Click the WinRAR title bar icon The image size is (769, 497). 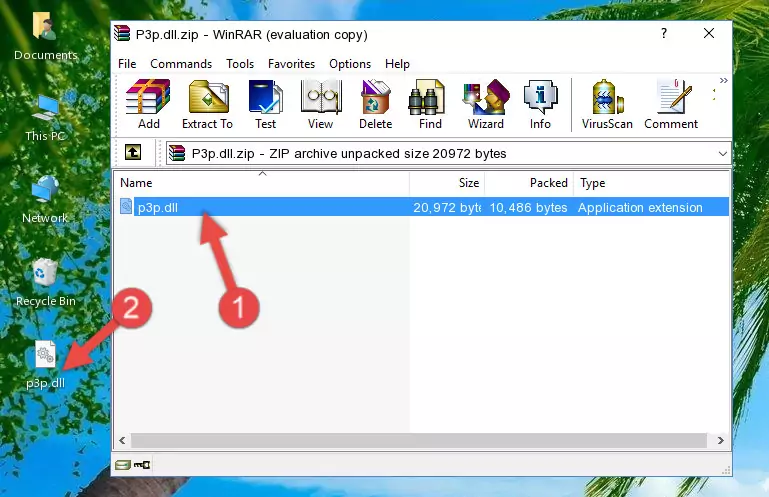pos(122,33)
